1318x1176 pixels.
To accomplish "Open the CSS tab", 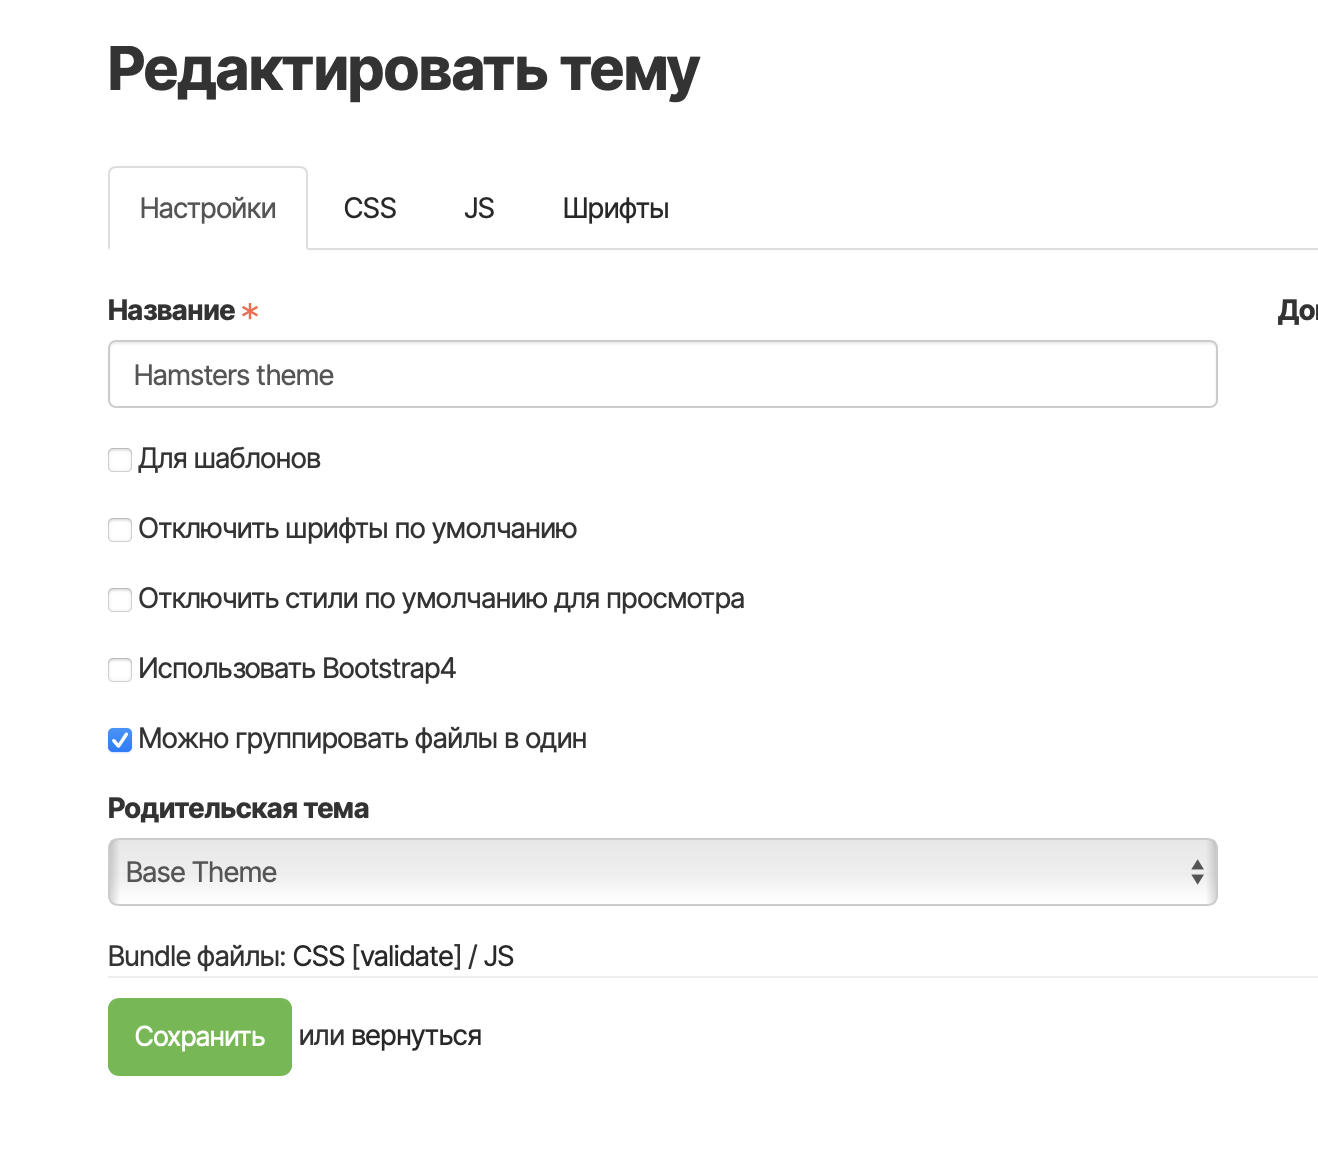I will click(370, 208).
